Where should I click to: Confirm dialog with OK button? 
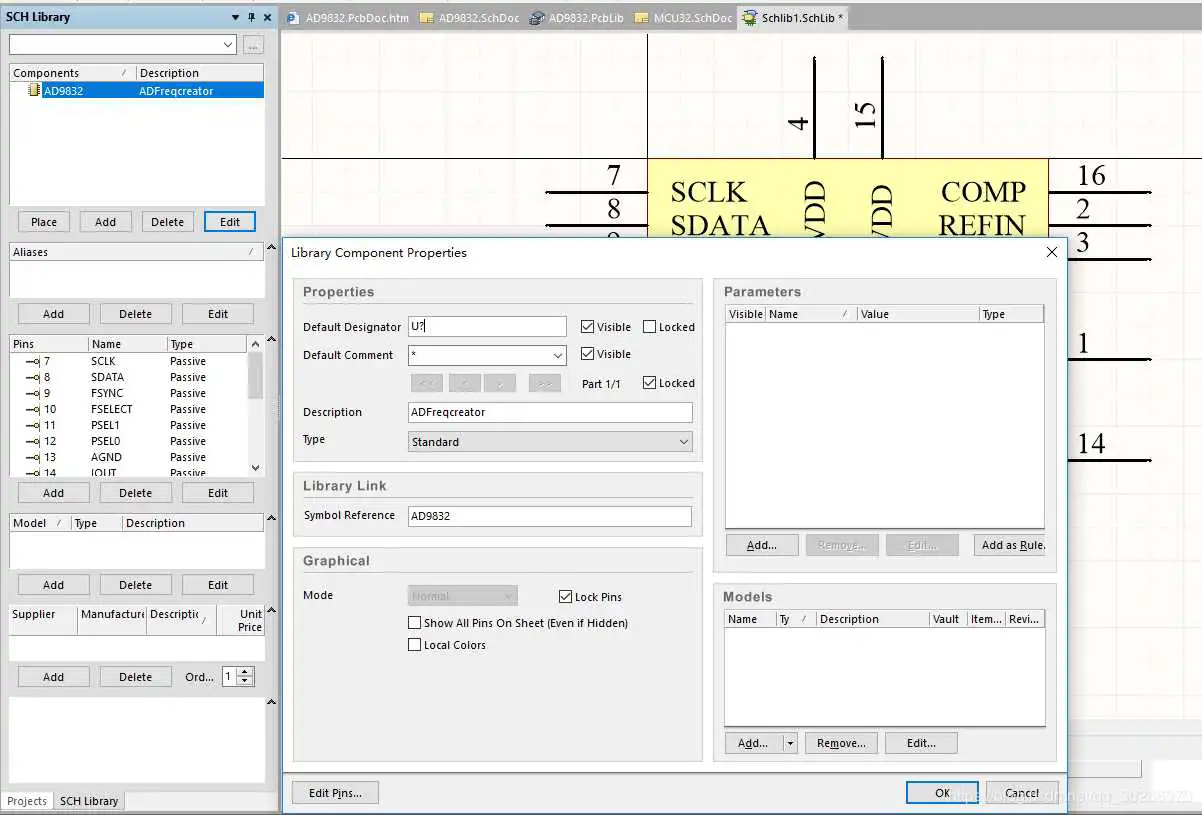(942, 793)
